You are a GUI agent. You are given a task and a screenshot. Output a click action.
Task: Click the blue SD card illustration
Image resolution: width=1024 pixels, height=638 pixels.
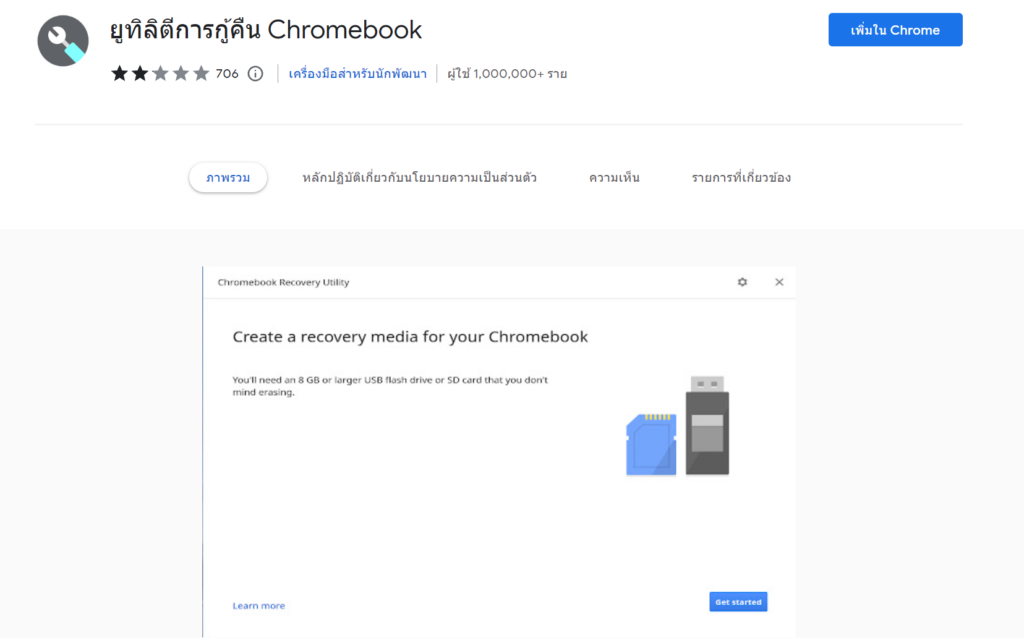click(651, 443)
